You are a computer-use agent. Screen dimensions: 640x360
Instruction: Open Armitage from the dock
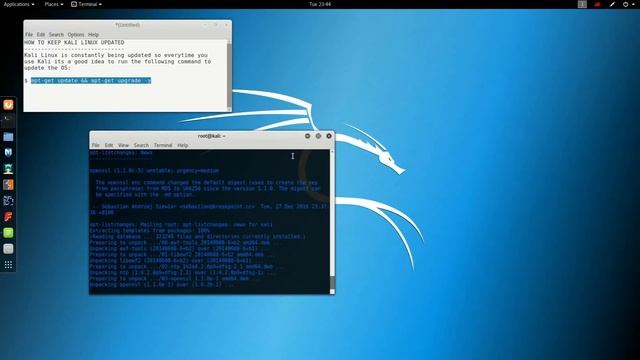8,169
